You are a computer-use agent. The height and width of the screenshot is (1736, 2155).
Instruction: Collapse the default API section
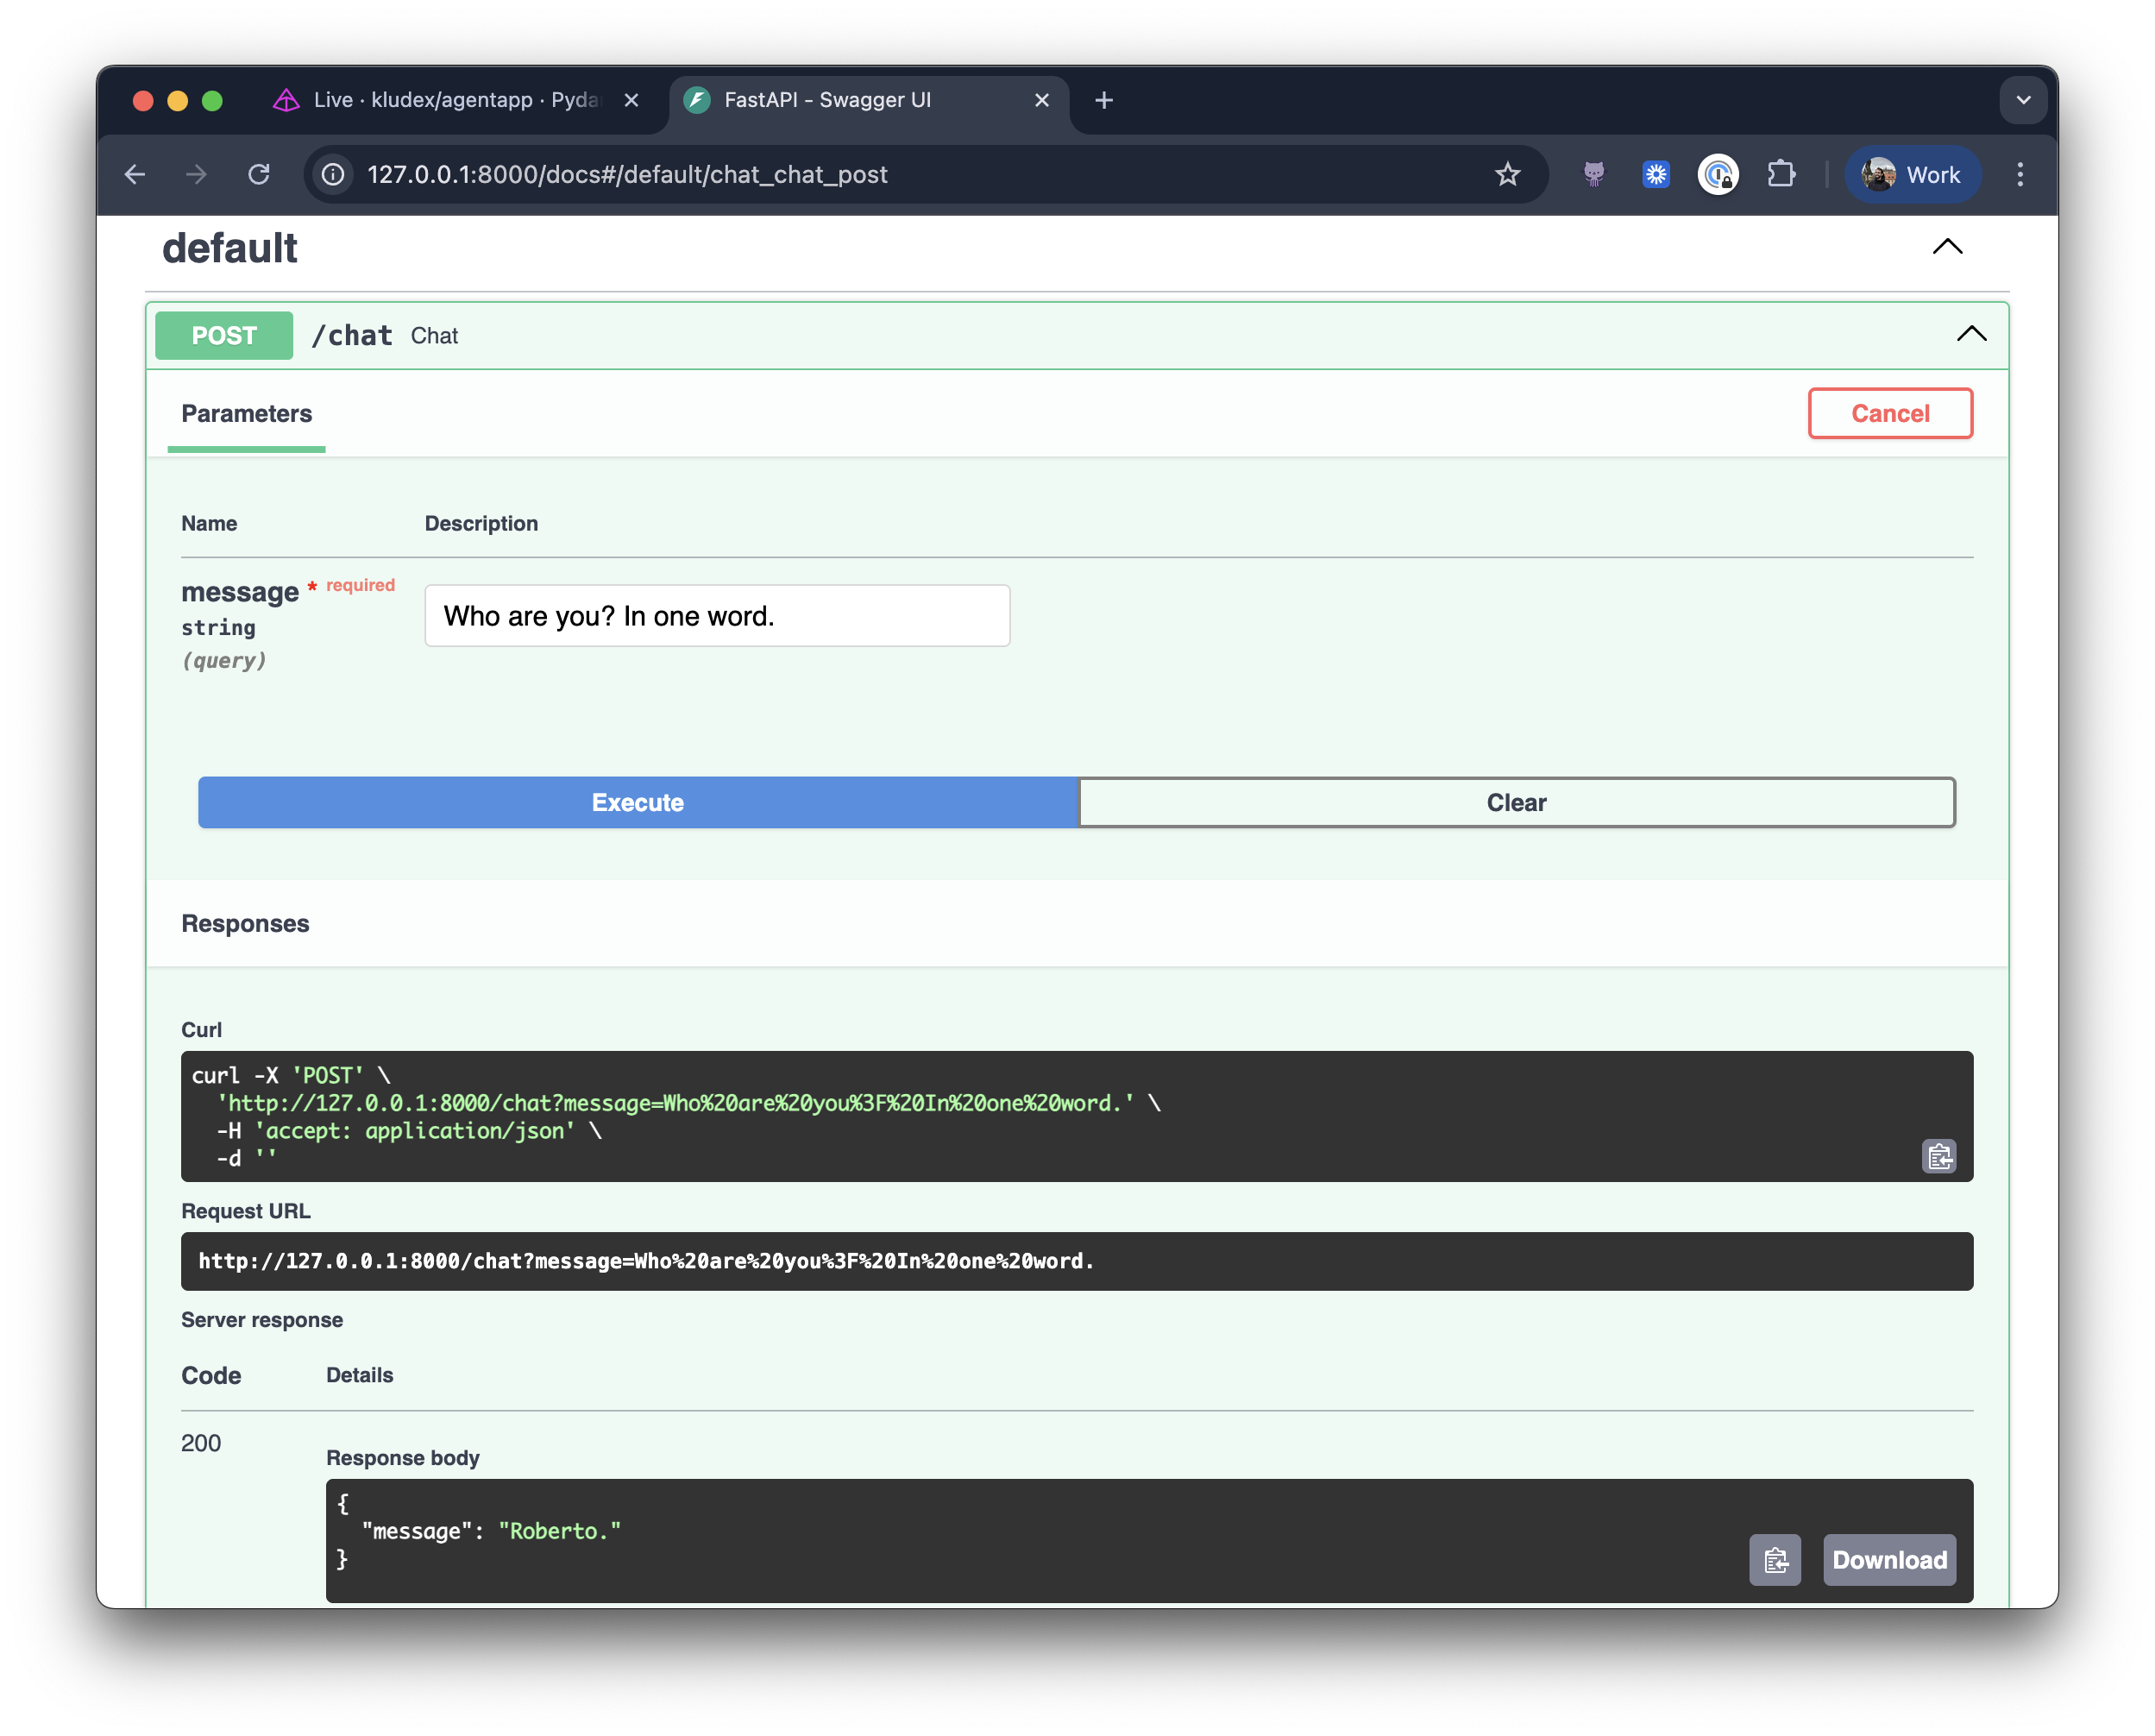[1946, 247]
